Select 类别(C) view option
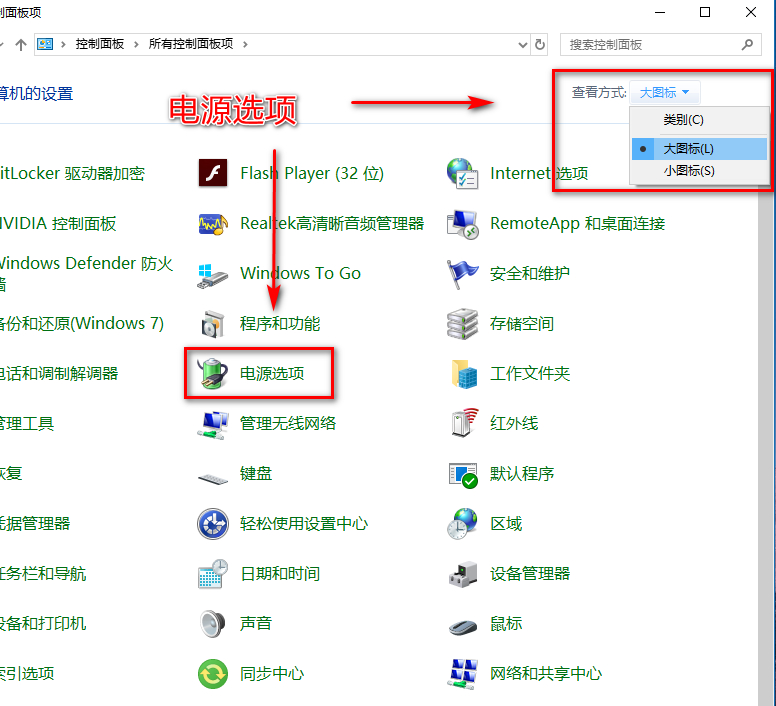 click(x=699, y=120)
